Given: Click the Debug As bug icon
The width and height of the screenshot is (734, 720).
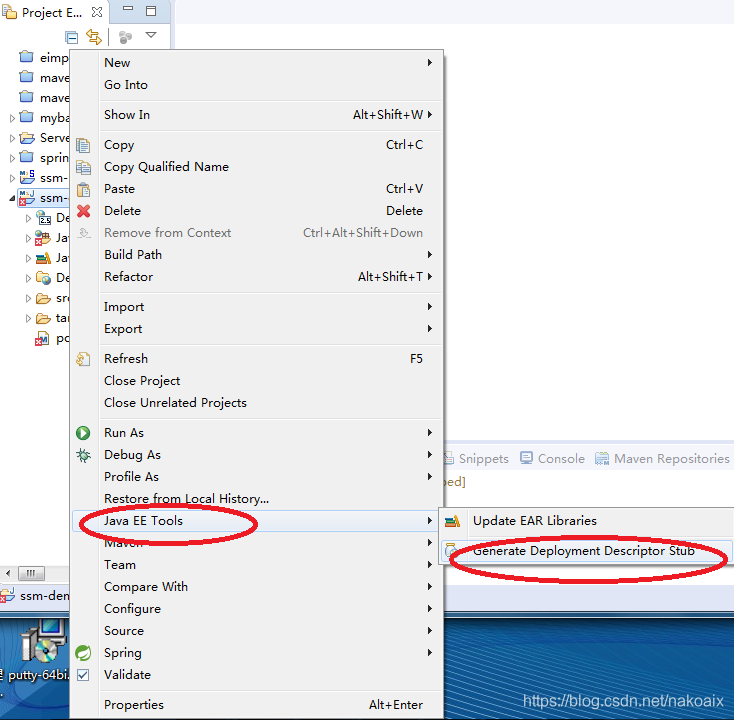Looking at the screenshot, I should point(83,455).
